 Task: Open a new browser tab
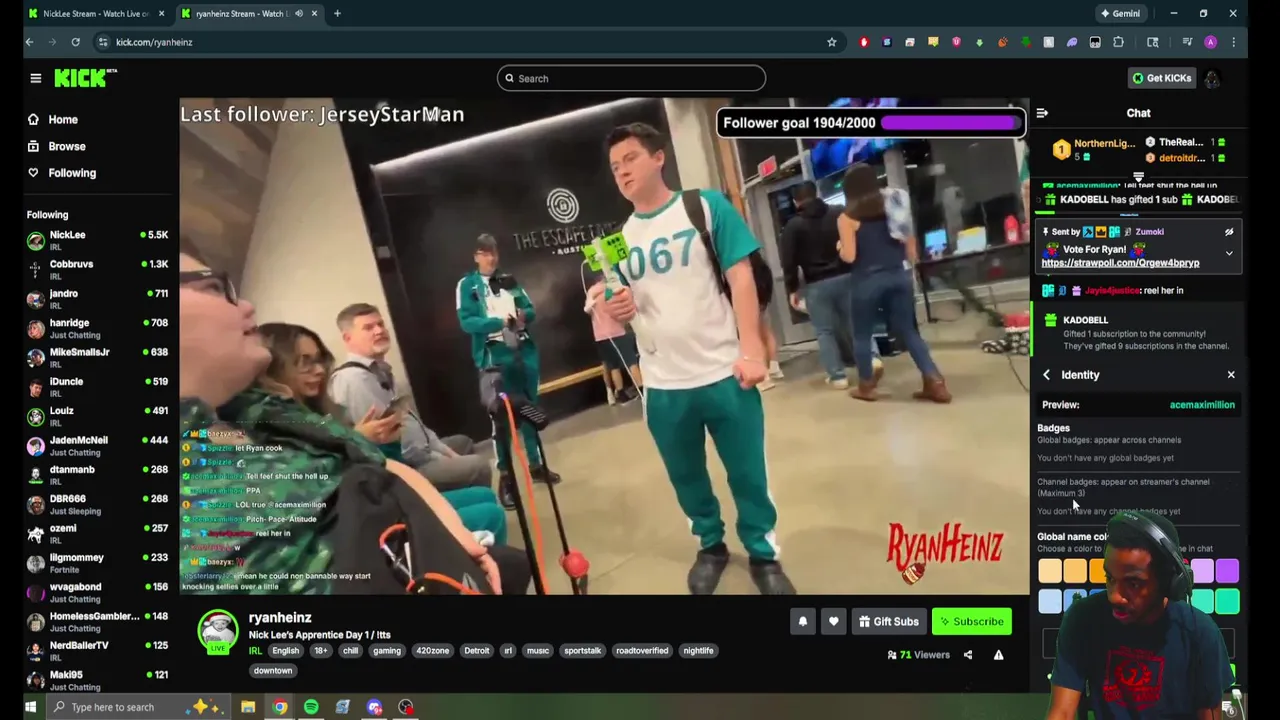click(337, 14)
